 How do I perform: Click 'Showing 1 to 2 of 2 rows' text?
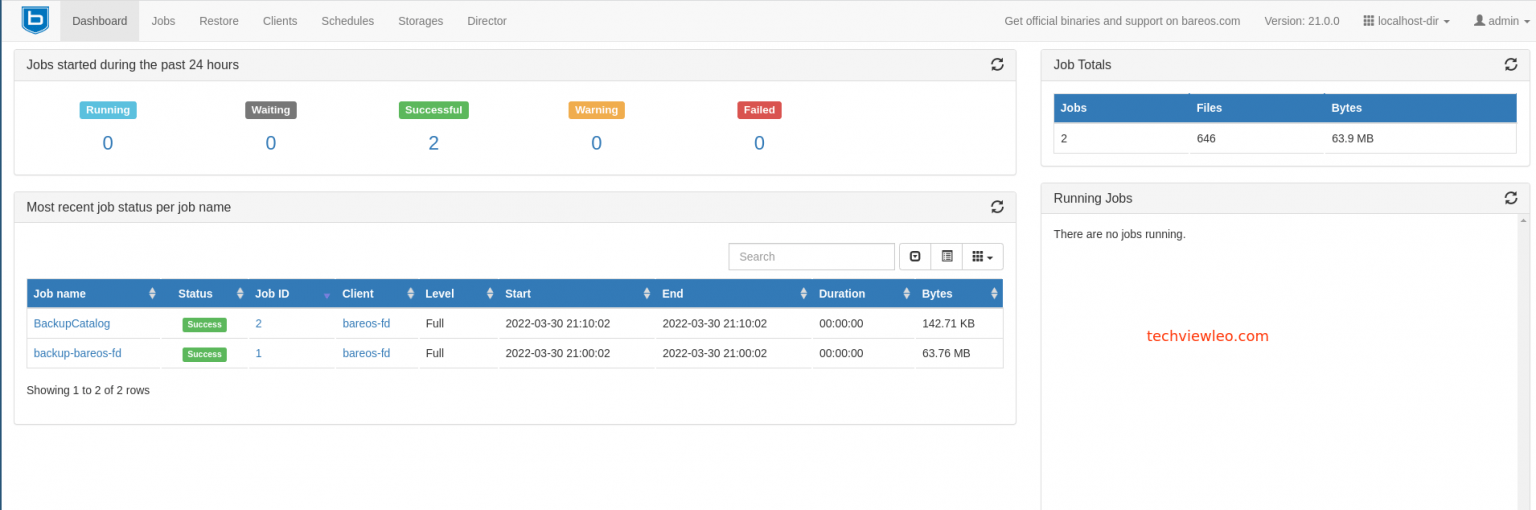pyautogui.click(x=88, y=390)
